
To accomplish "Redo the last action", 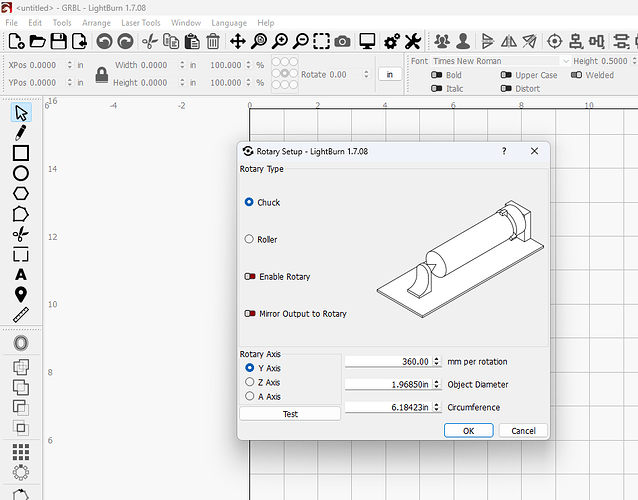I will (x=125, y=41).
